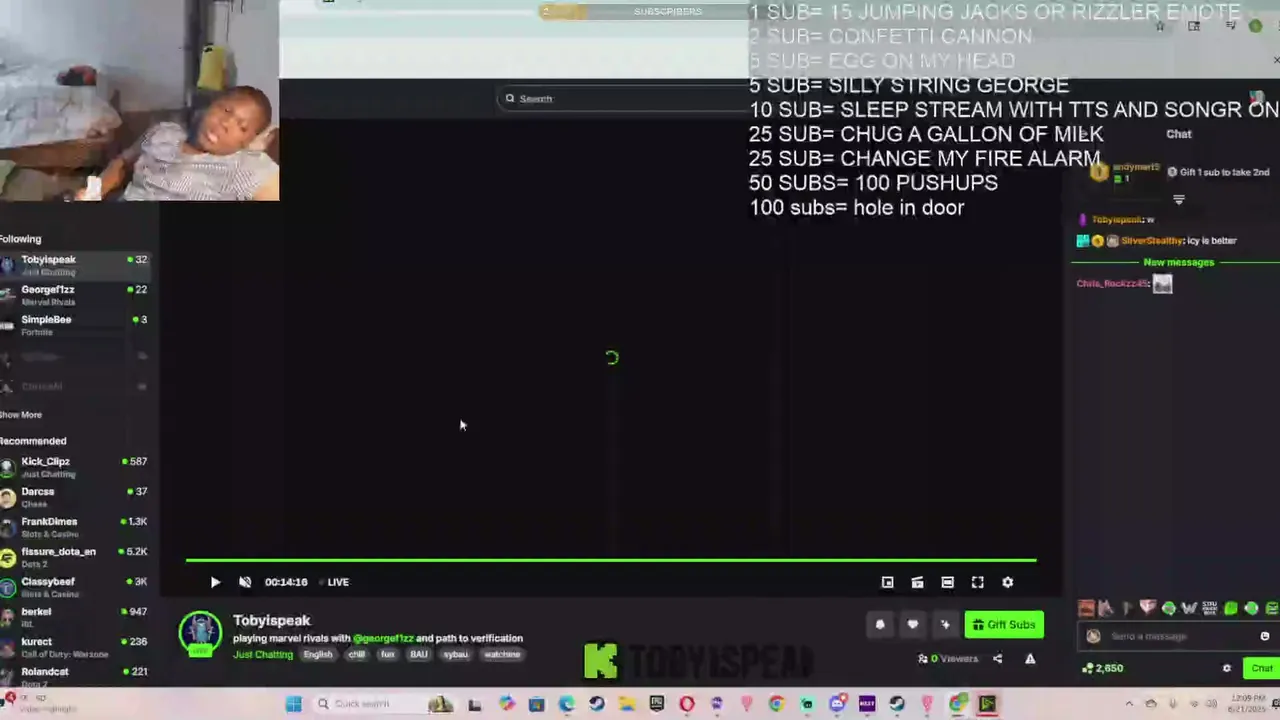Open the Tobyispeak channel name link
1280x720 pixels.
point(272,621)
